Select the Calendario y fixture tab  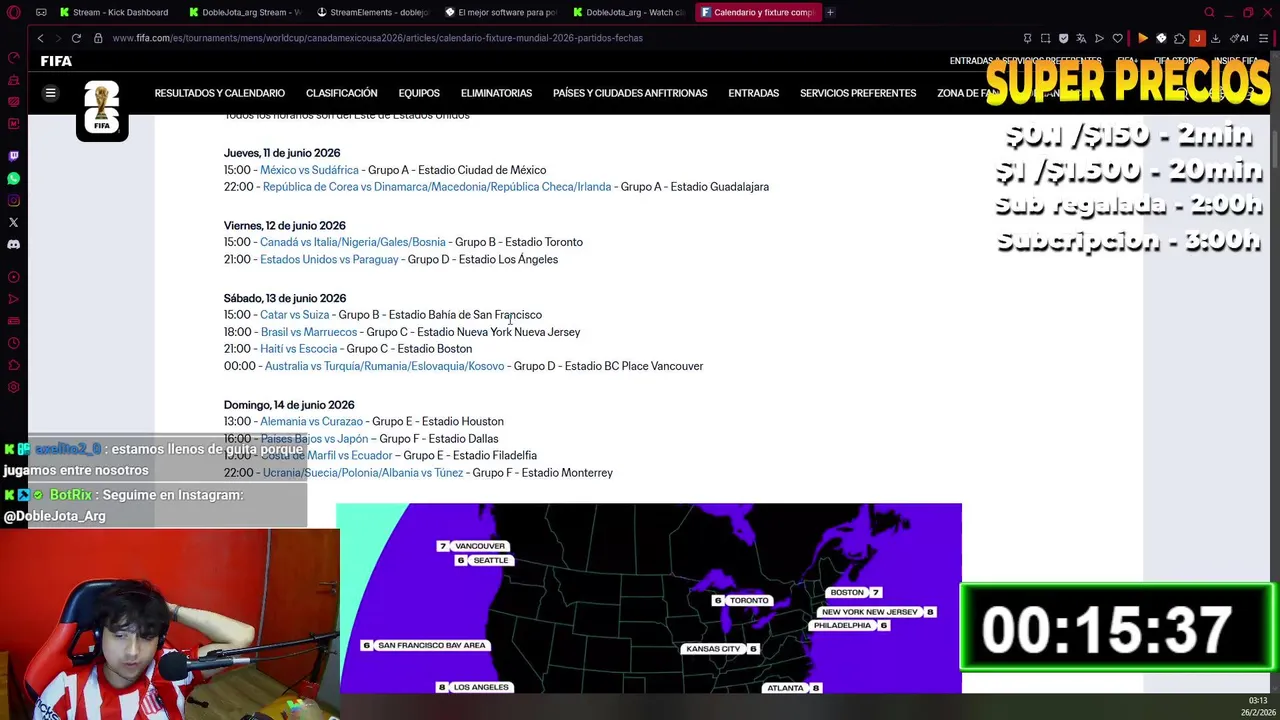(x=759, y=12)
